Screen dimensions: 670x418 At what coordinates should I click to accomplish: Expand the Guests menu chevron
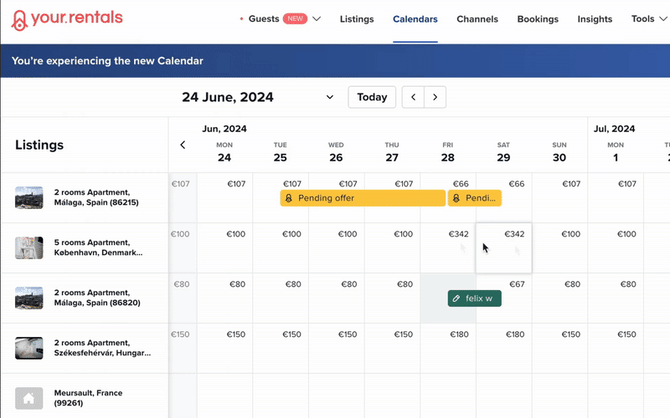pyautogui.click(x=316, y=19)
